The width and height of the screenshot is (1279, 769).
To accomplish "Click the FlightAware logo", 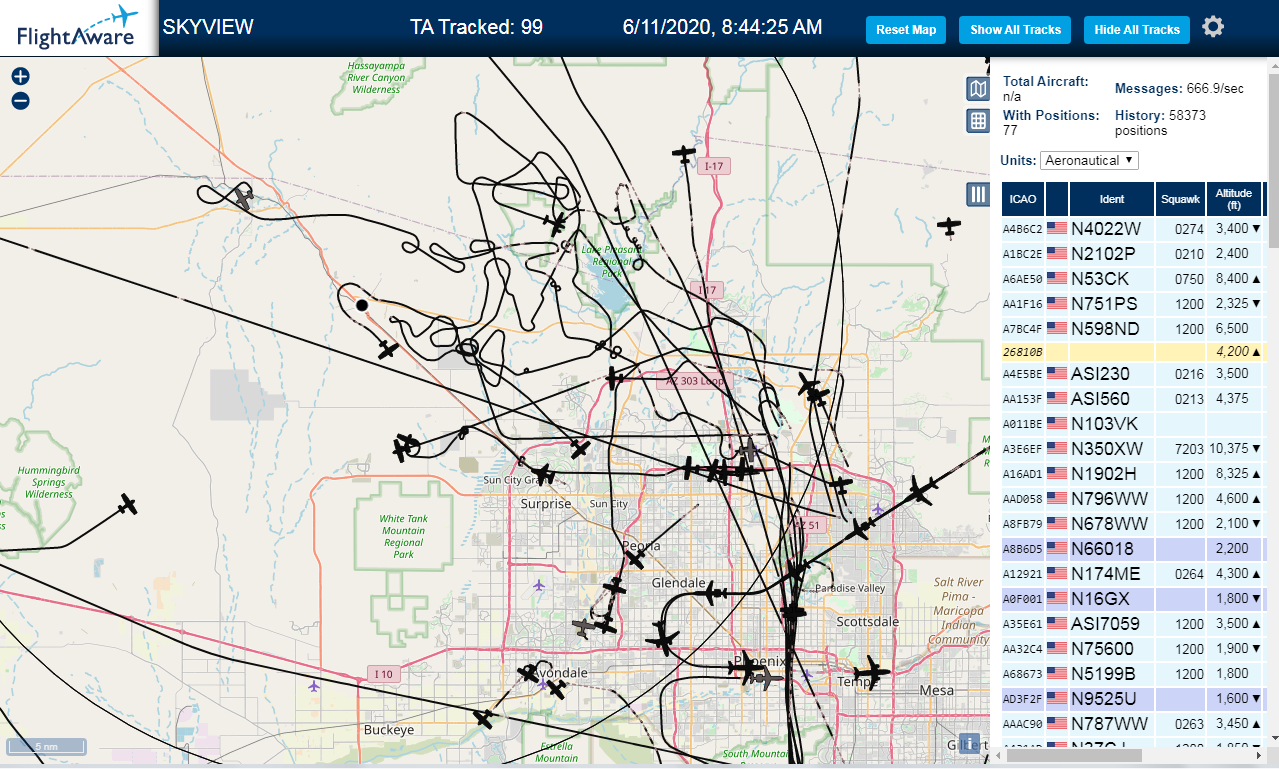I will point(78,28).
